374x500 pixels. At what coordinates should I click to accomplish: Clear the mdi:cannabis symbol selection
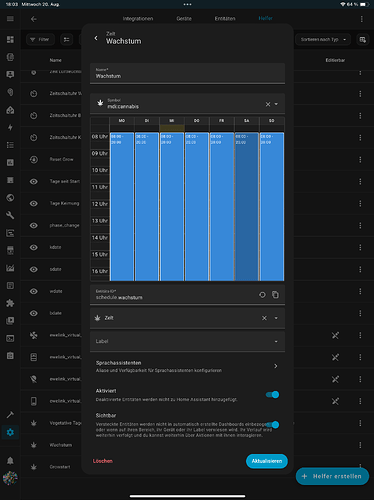[x=268, y=104]
